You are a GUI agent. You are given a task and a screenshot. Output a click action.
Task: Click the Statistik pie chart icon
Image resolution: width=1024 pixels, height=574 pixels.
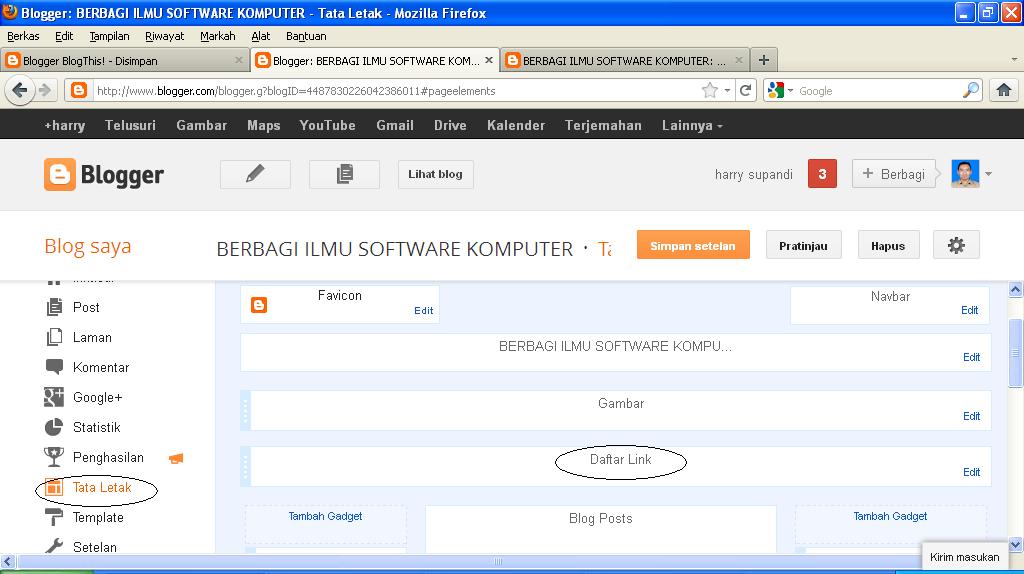[54, 427]
